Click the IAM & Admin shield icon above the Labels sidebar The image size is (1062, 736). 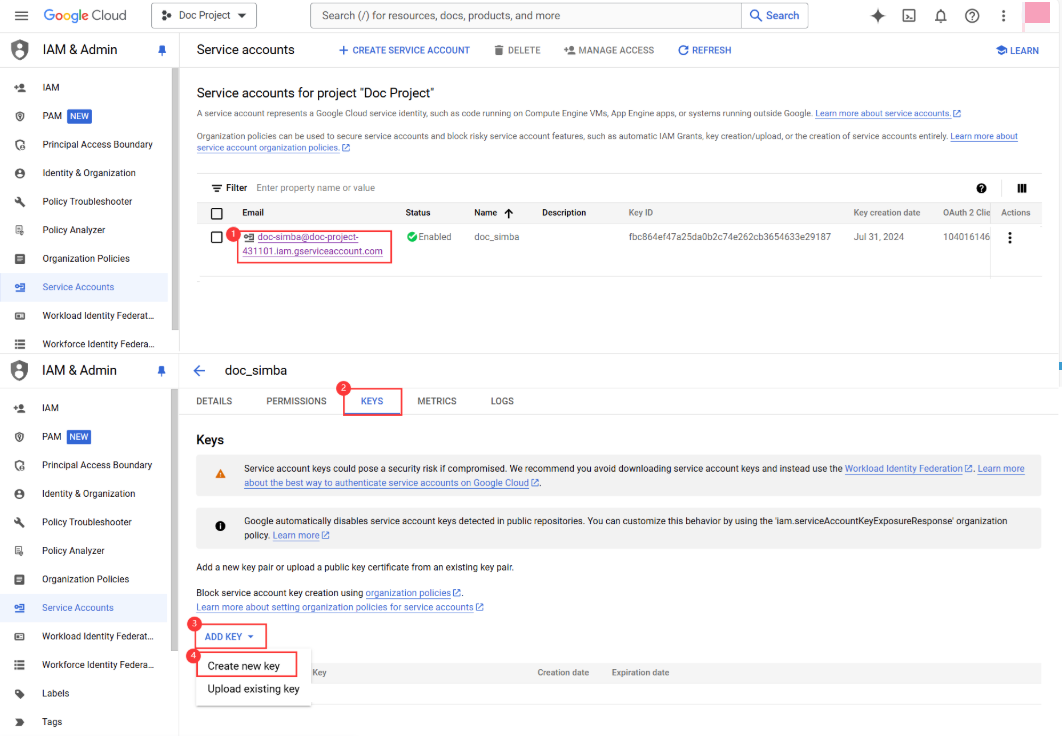click(x=20, y=370)
